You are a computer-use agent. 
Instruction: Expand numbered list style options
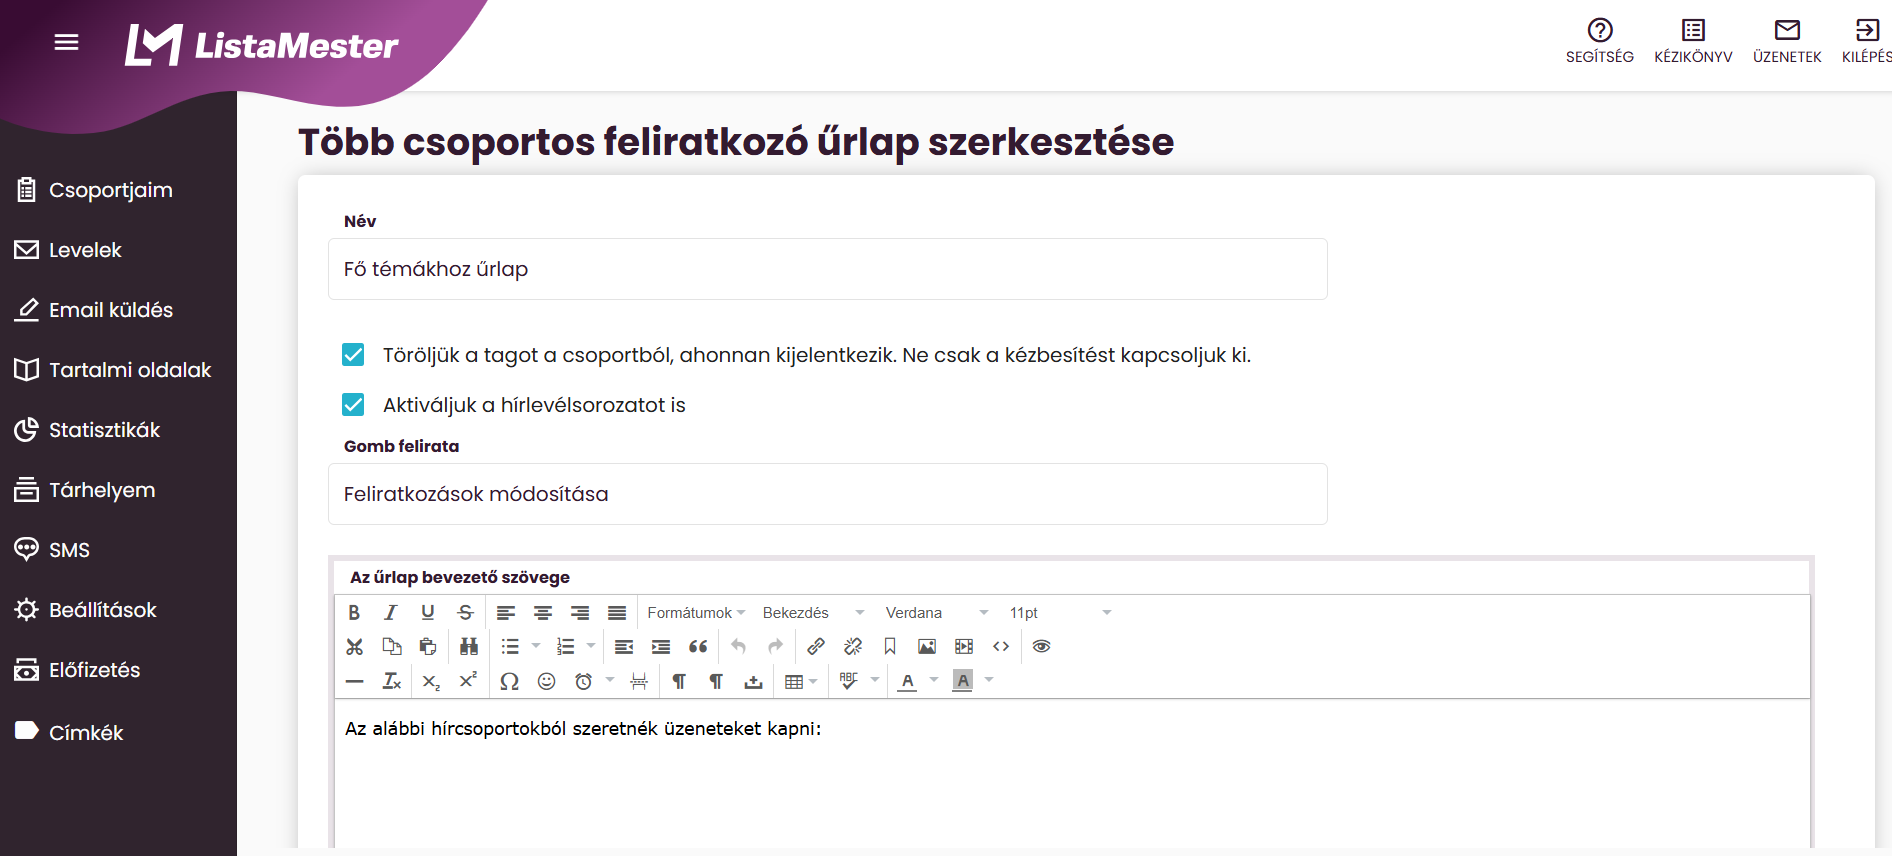[x=591, y=647]
